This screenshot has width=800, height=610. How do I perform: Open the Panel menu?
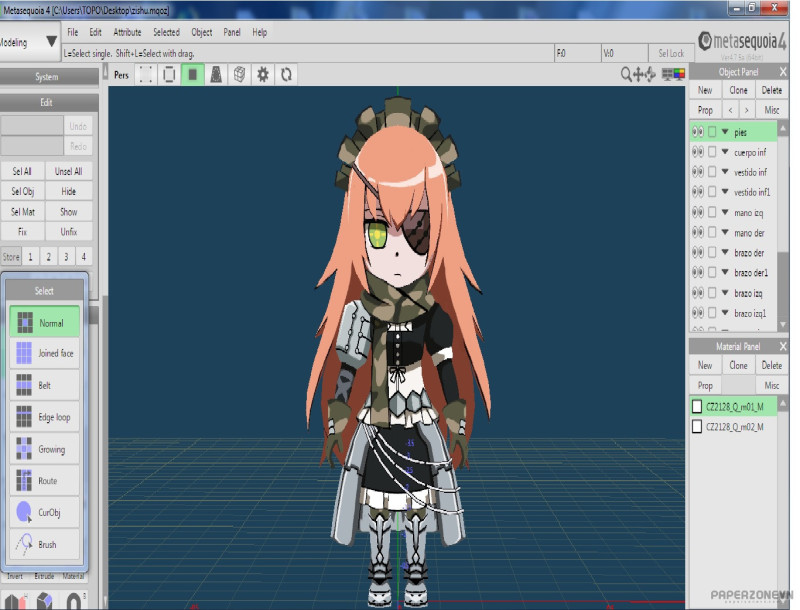point(232,32)
